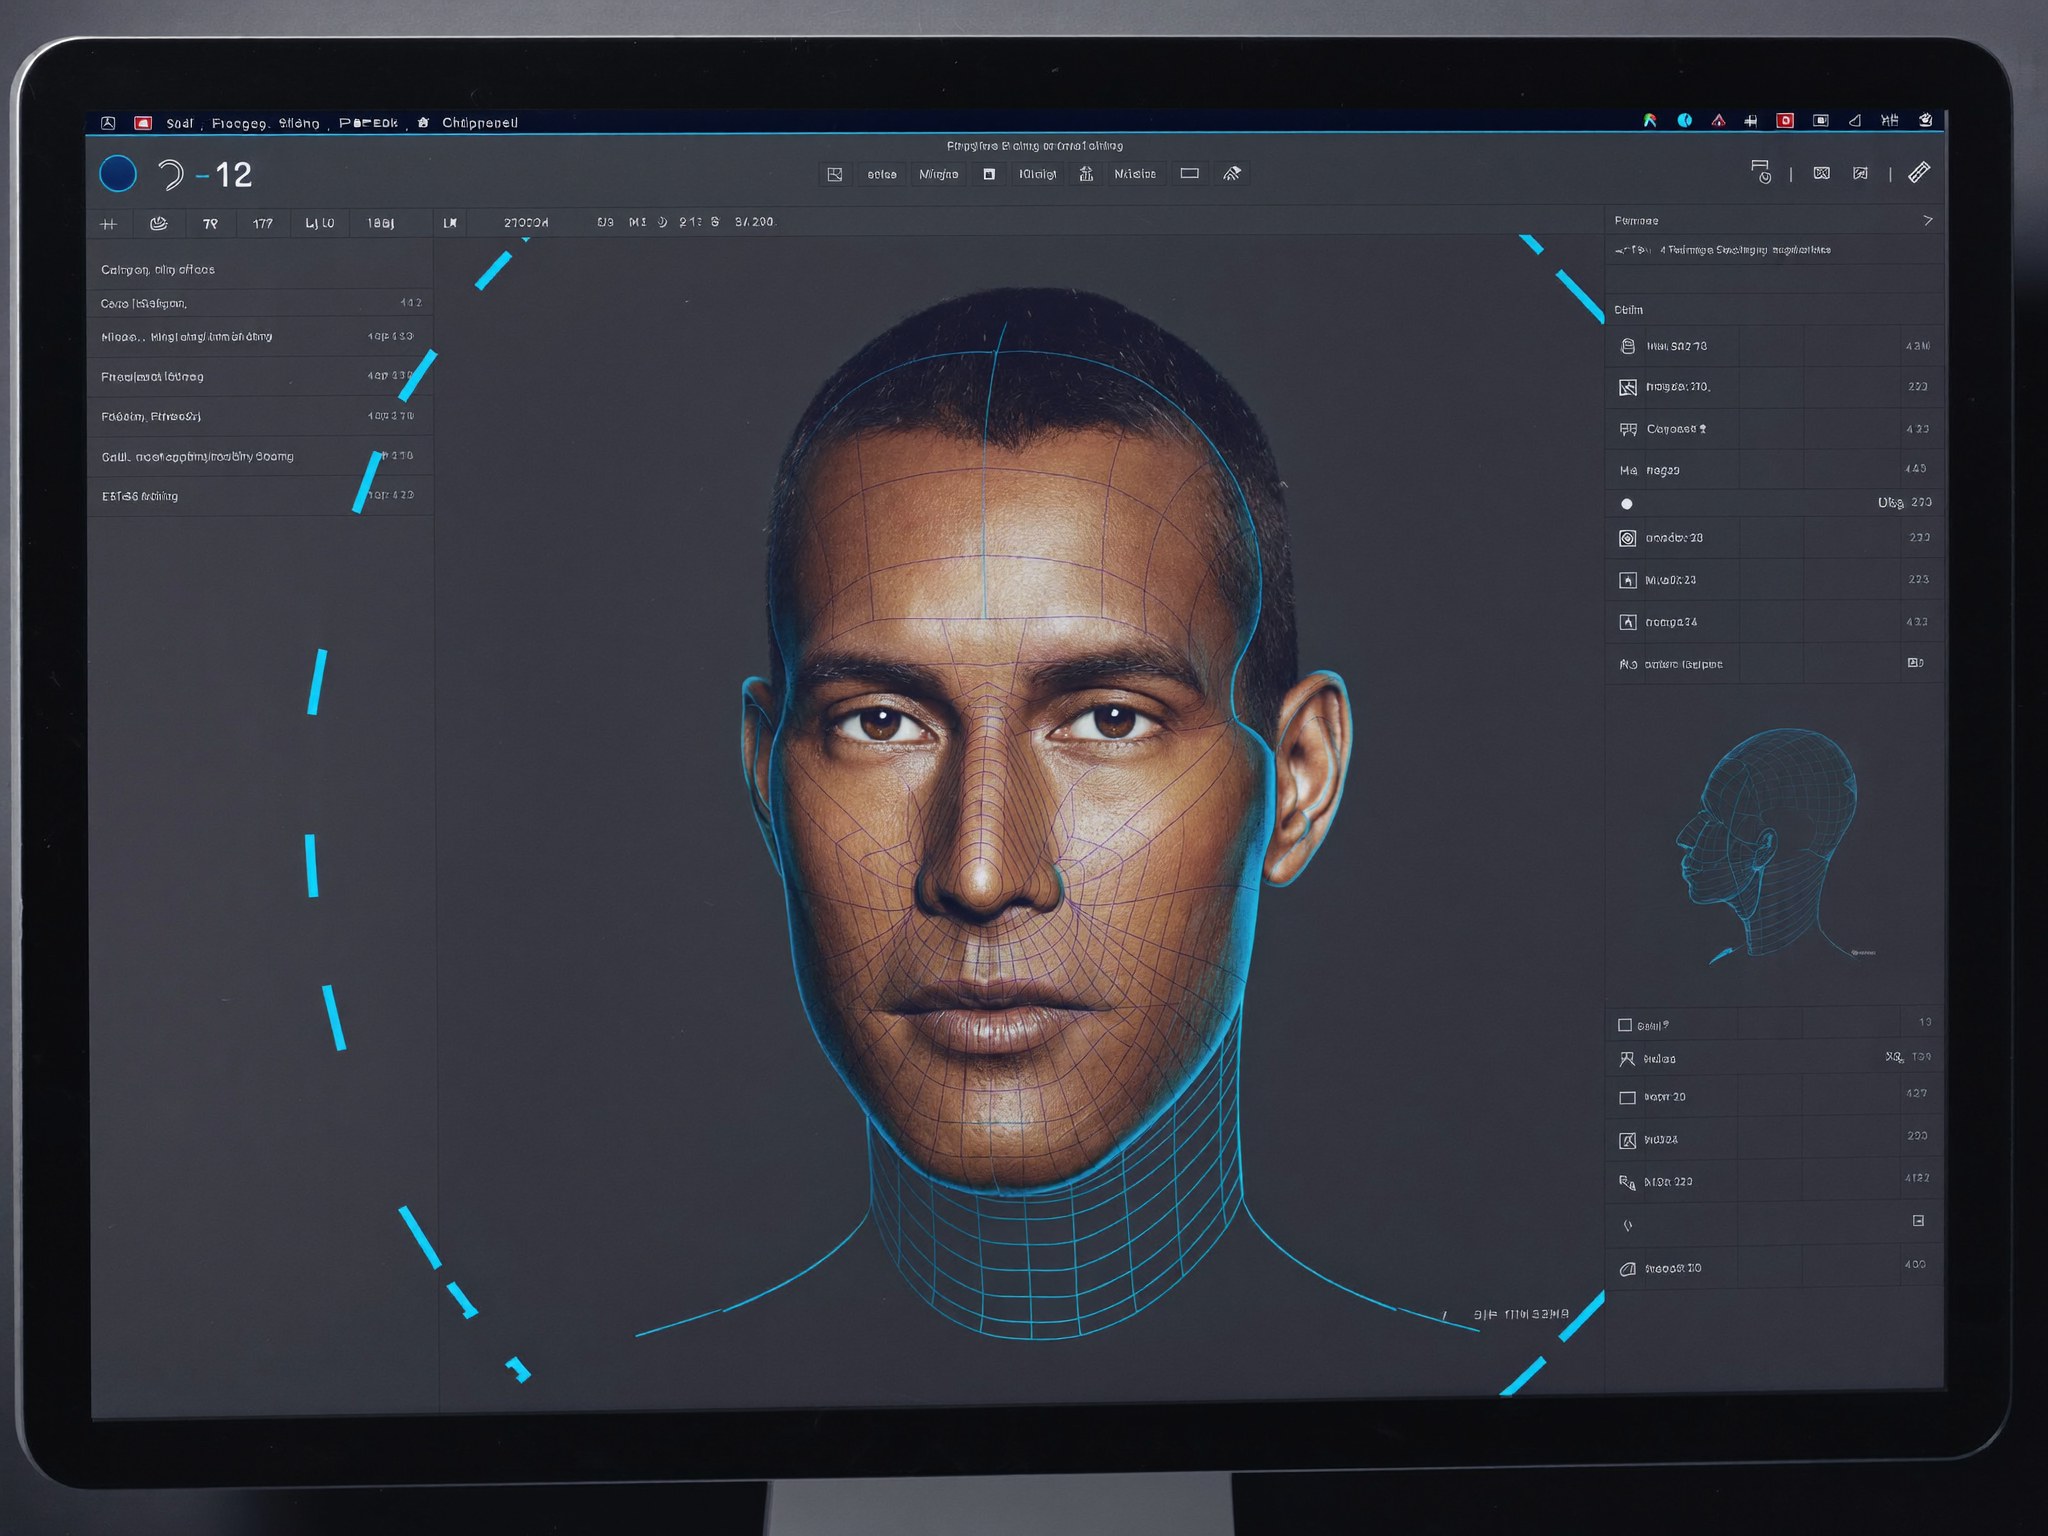Viewport: 2048px width, 1536px height.
Task: Expand the Pemace panel chevron
Action: (1928, 220)
